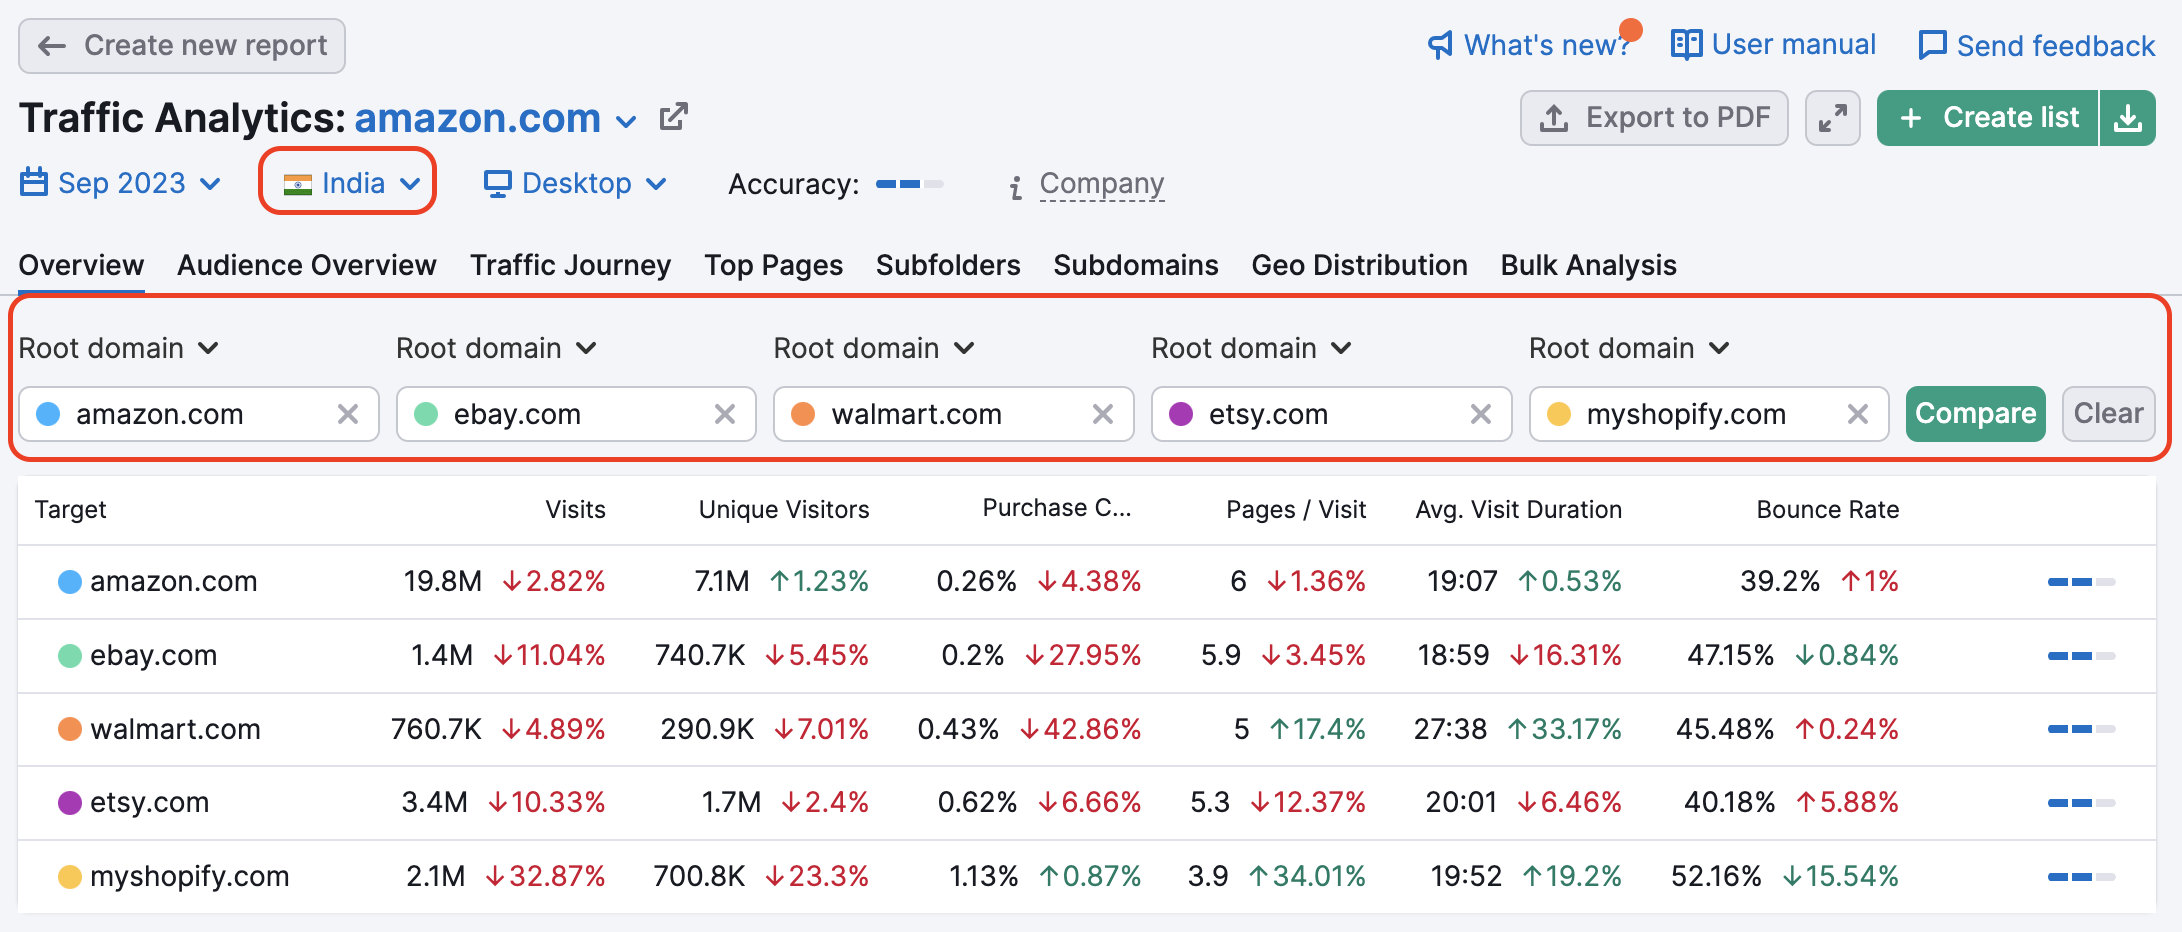
Task: Click the Clear button
Action: (2108, 414)
